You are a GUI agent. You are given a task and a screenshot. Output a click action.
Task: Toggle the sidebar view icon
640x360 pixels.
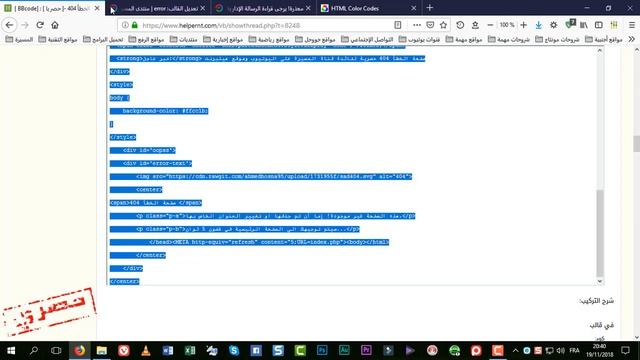(599, 25)
